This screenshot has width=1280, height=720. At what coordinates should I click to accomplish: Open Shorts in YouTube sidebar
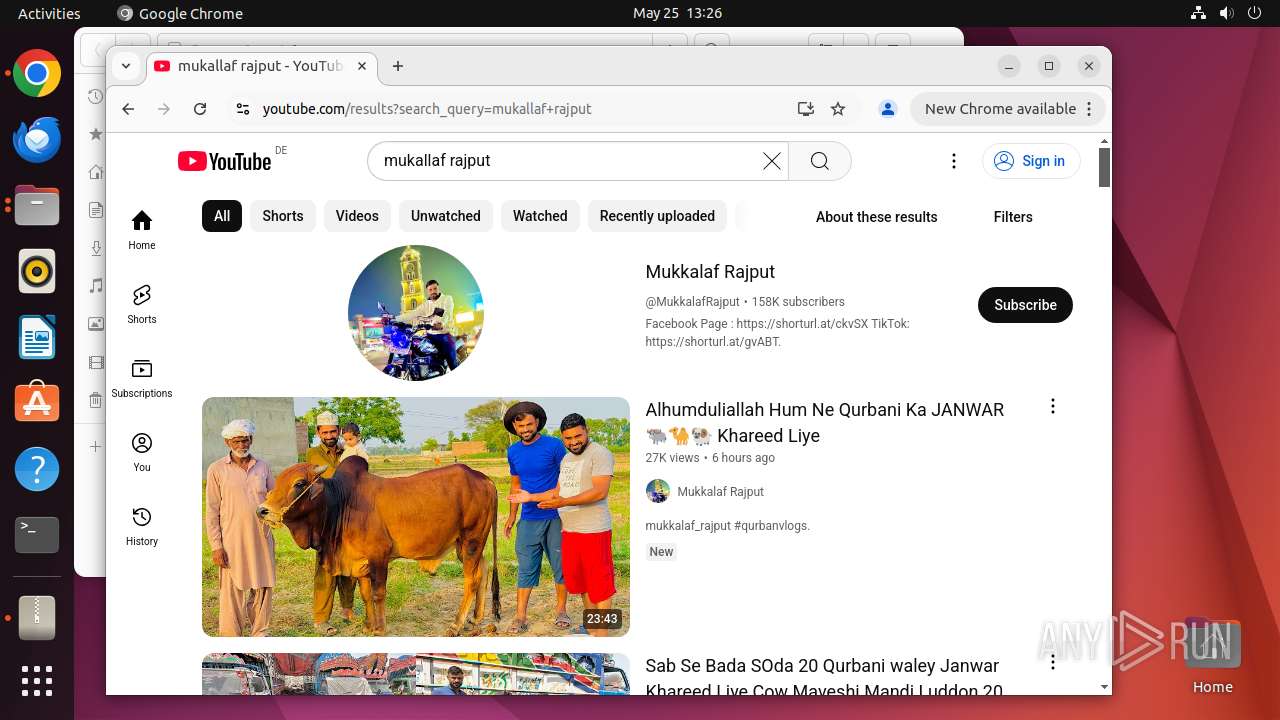click(x=142, y=304)
